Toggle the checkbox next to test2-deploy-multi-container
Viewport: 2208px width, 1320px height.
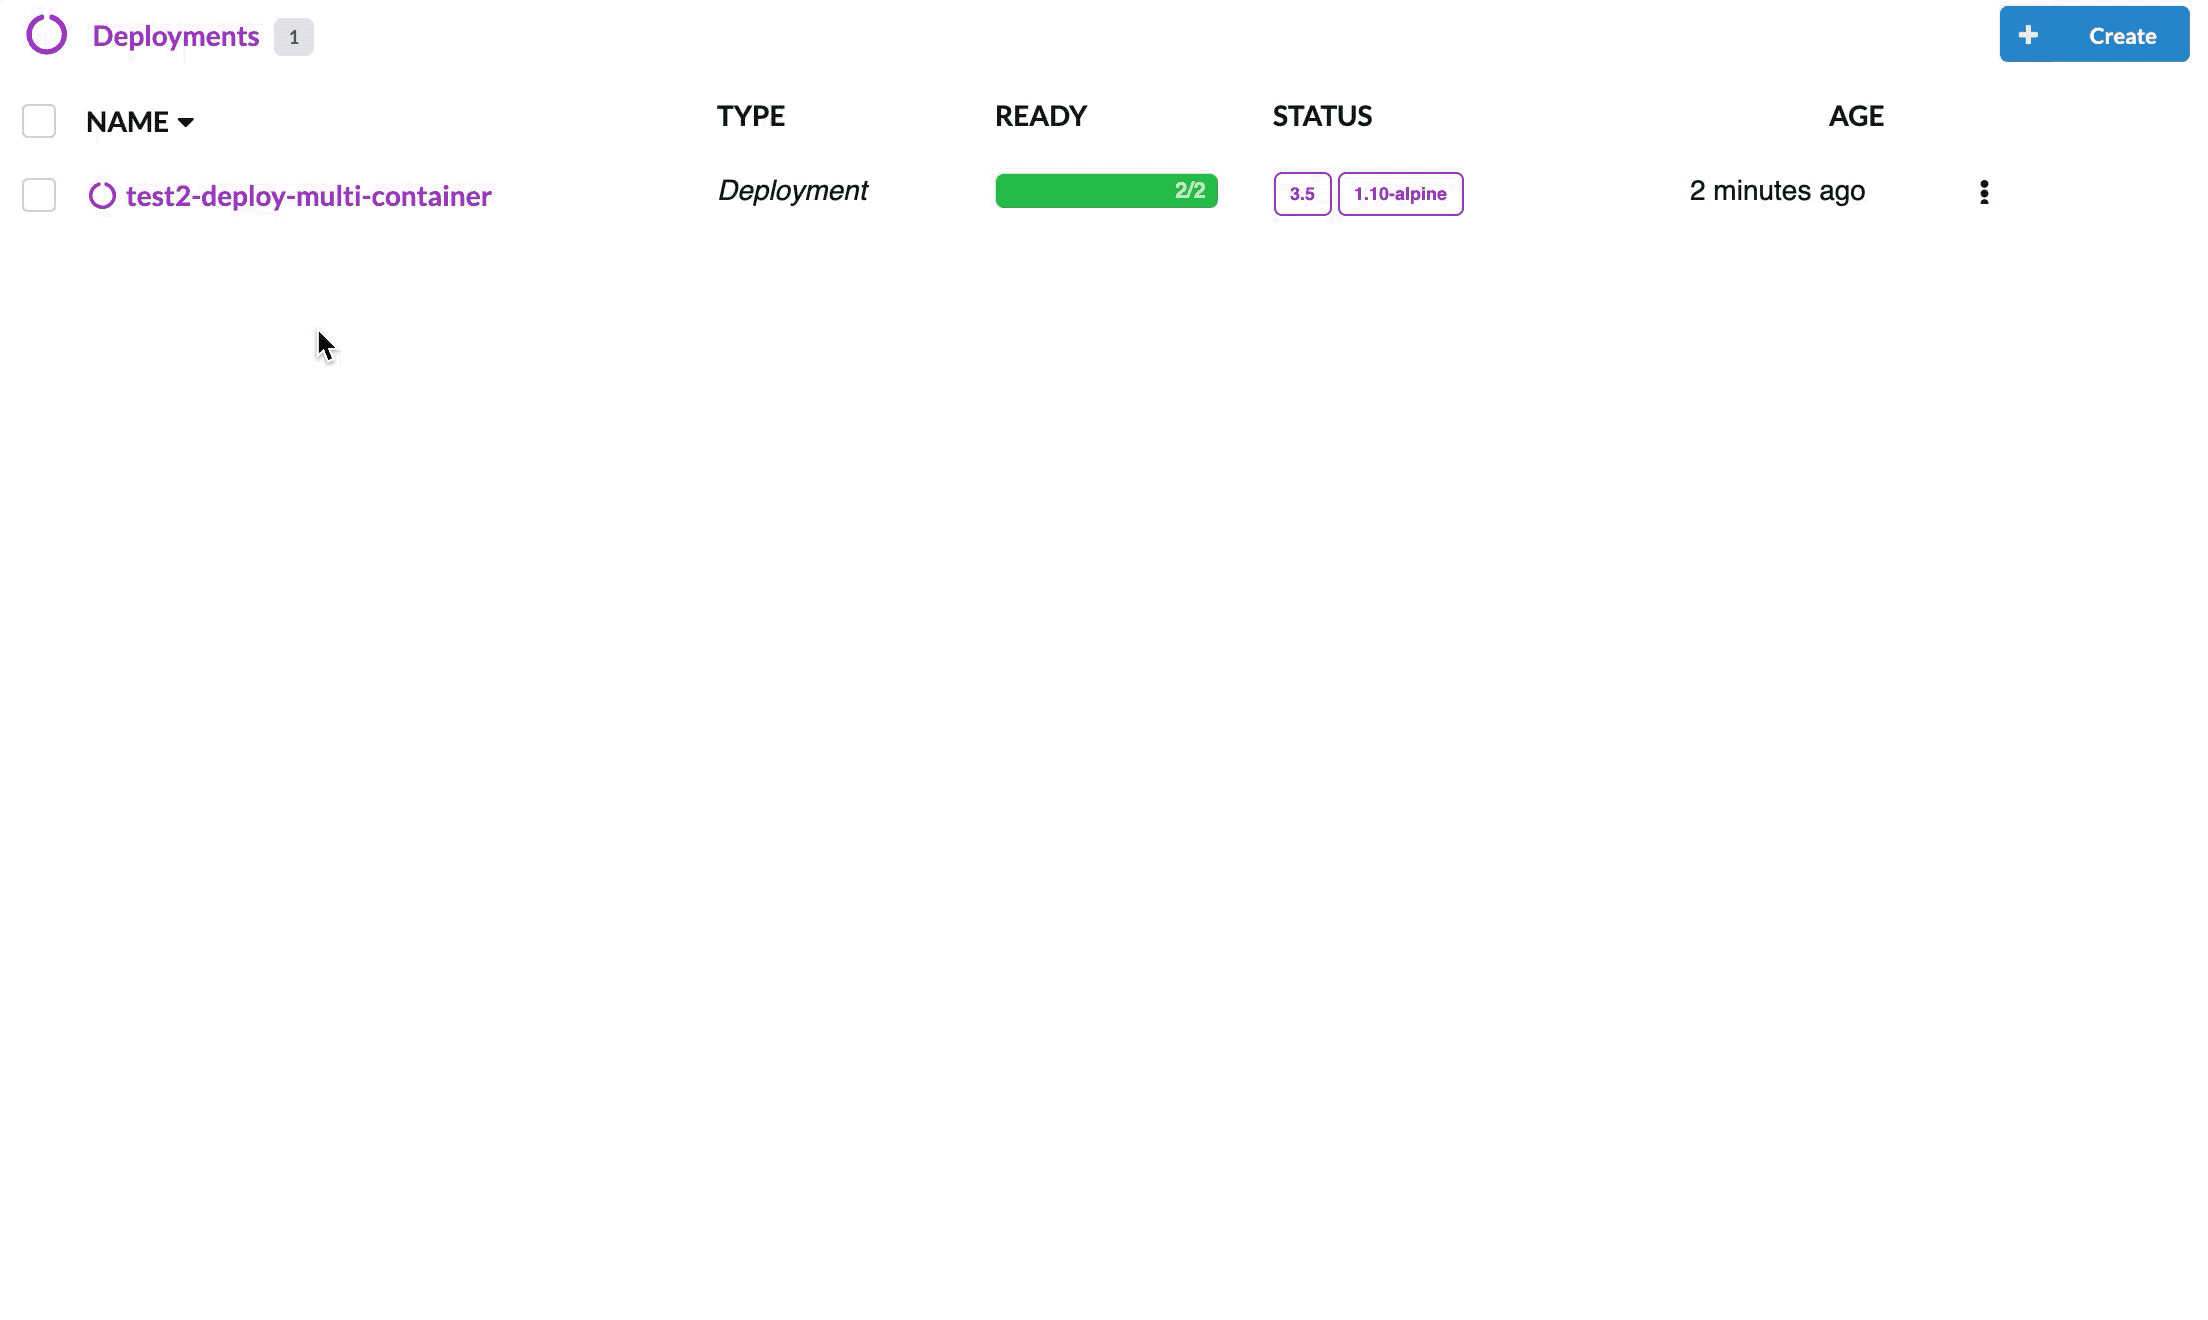(39, 193)
